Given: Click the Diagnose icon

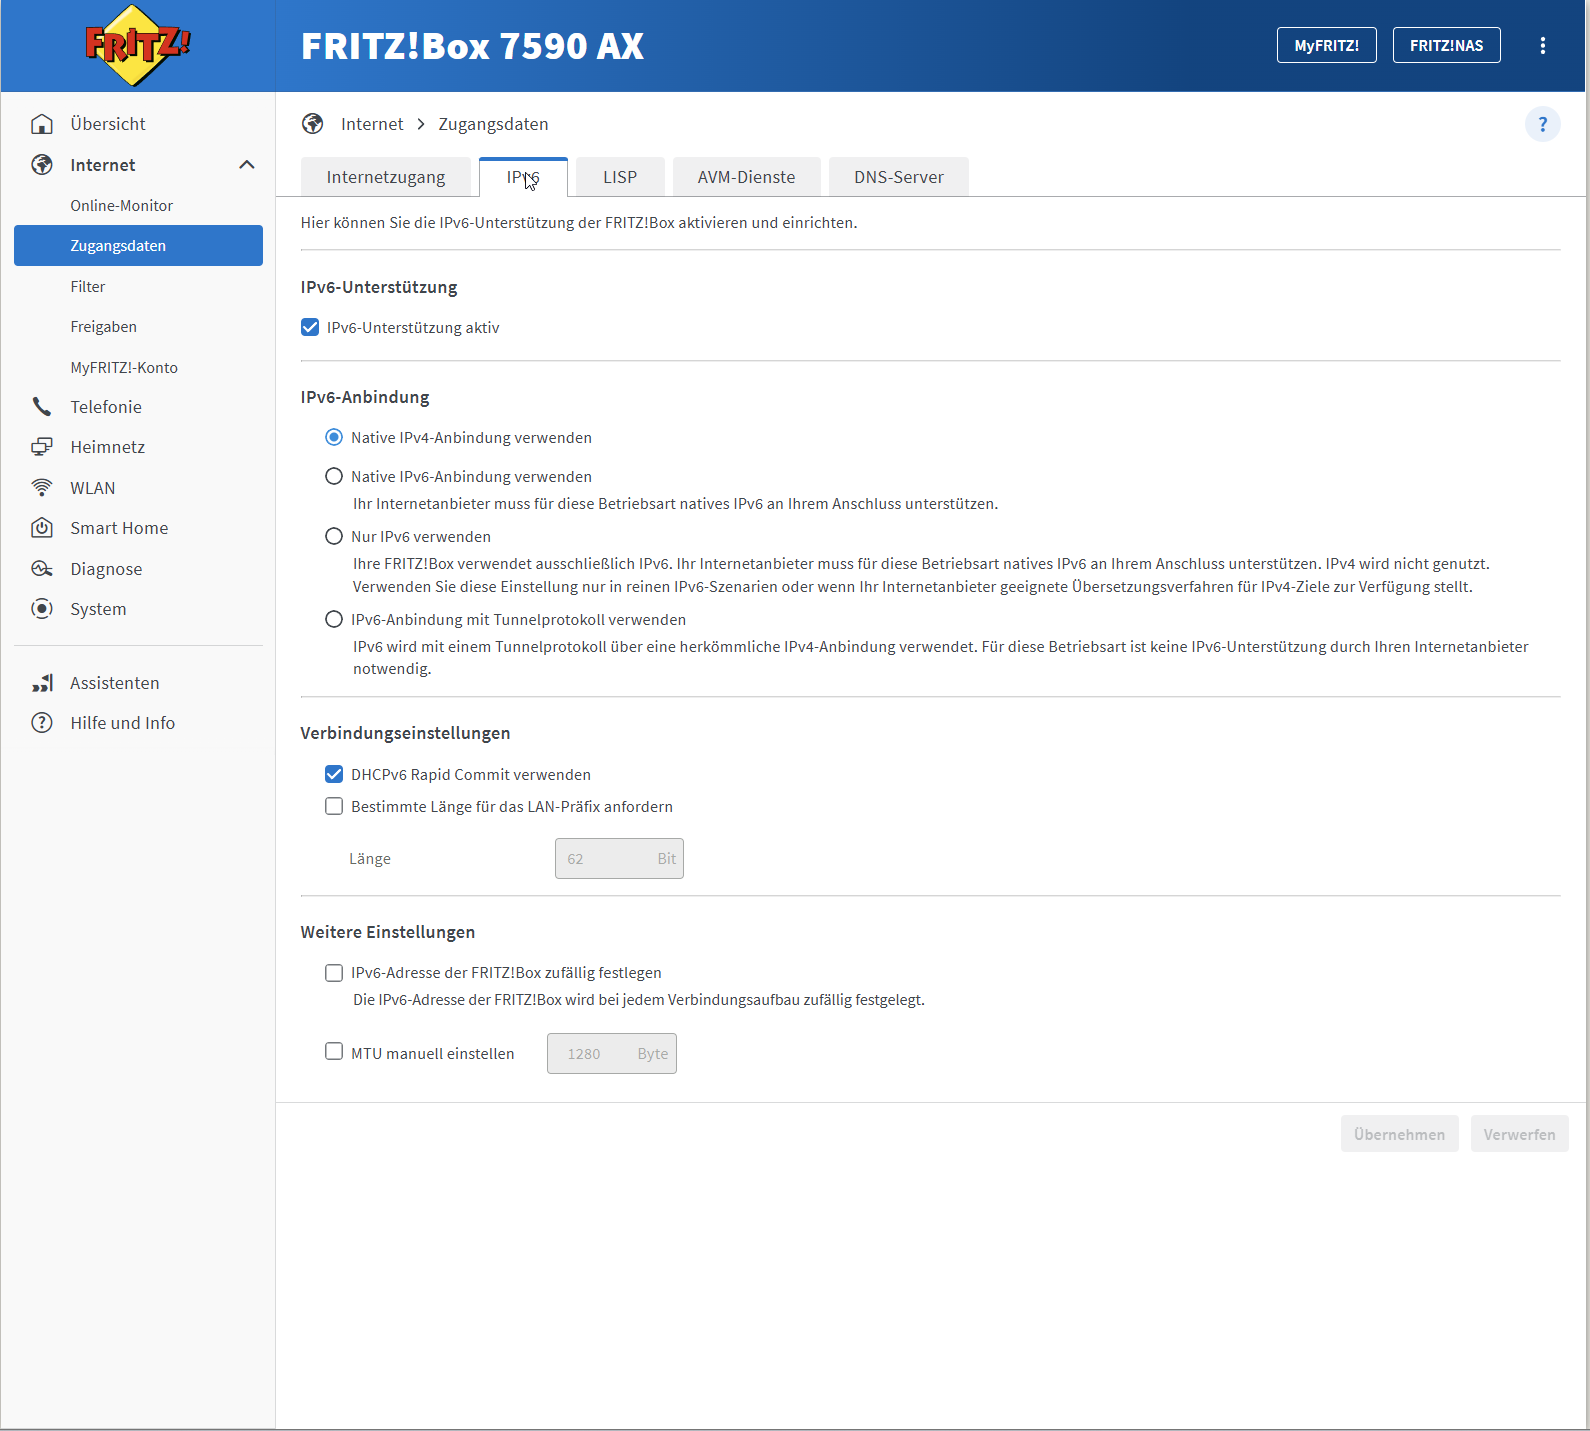Looking at the screenshot, I should tap(42, 569).
